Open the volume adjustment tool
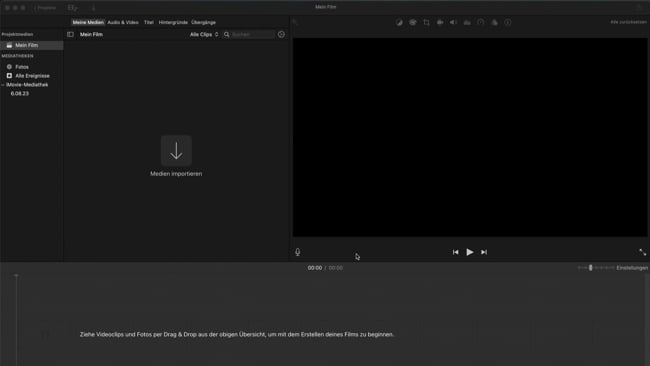650x366 pixels. [454, 22]
